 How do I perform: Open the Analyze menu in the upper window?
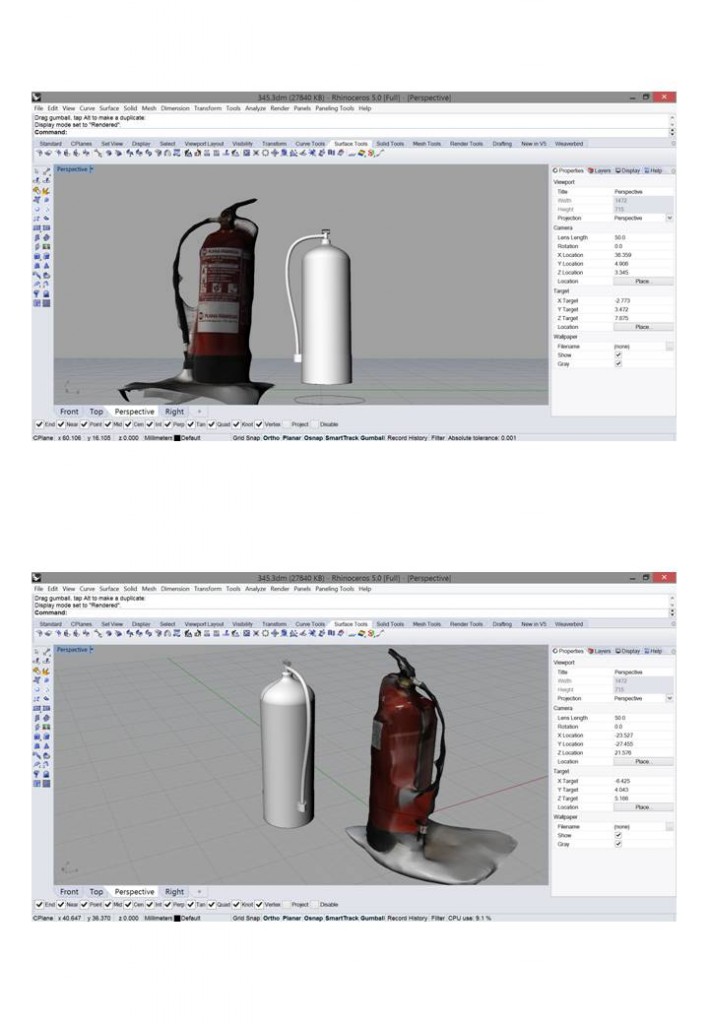254,108
